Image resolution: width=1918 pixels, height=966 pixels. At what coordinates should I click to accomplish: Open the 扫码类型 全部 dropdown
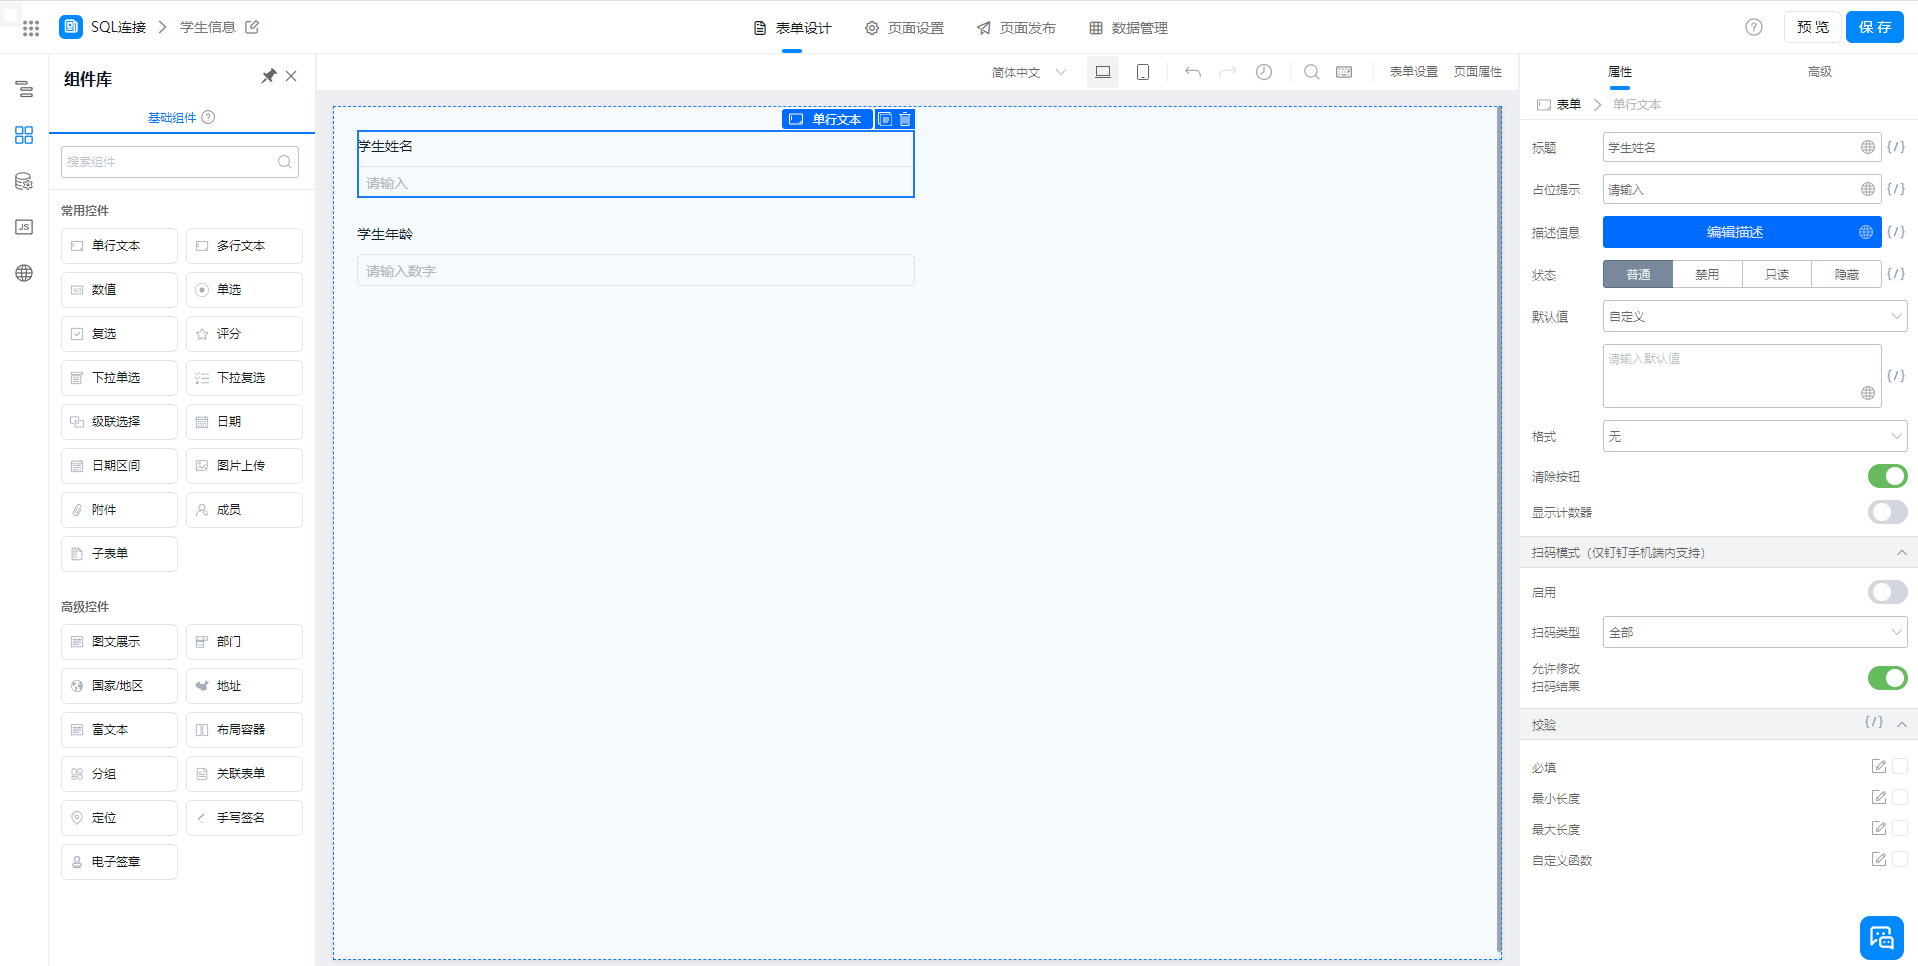click(x=1754, y=632)
